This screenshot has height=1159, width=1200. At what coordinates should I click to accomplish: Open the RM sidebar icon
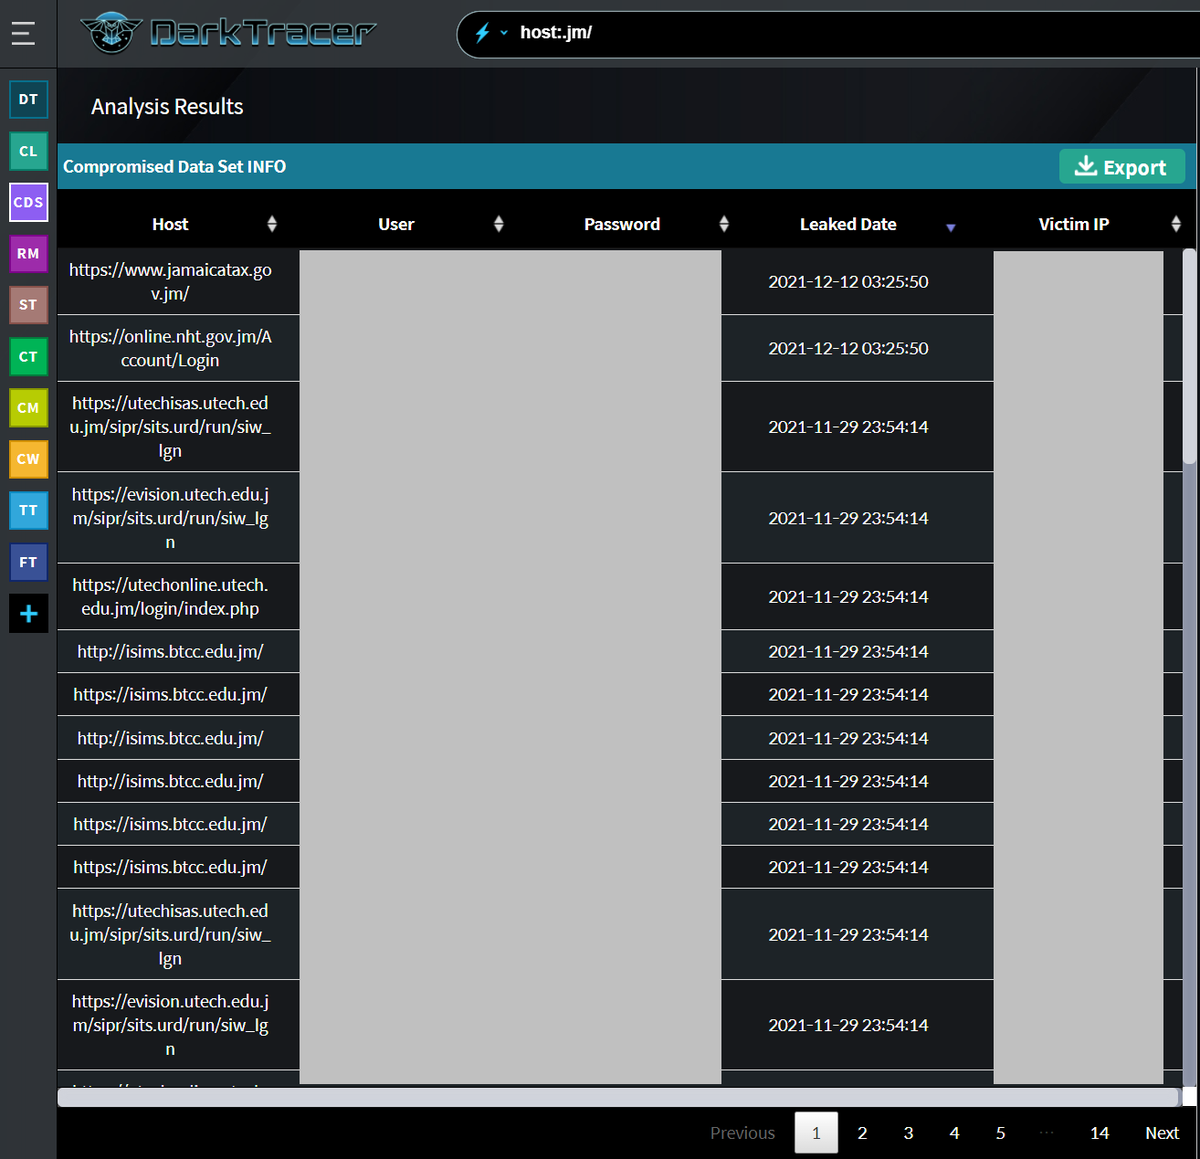[28, 253]
